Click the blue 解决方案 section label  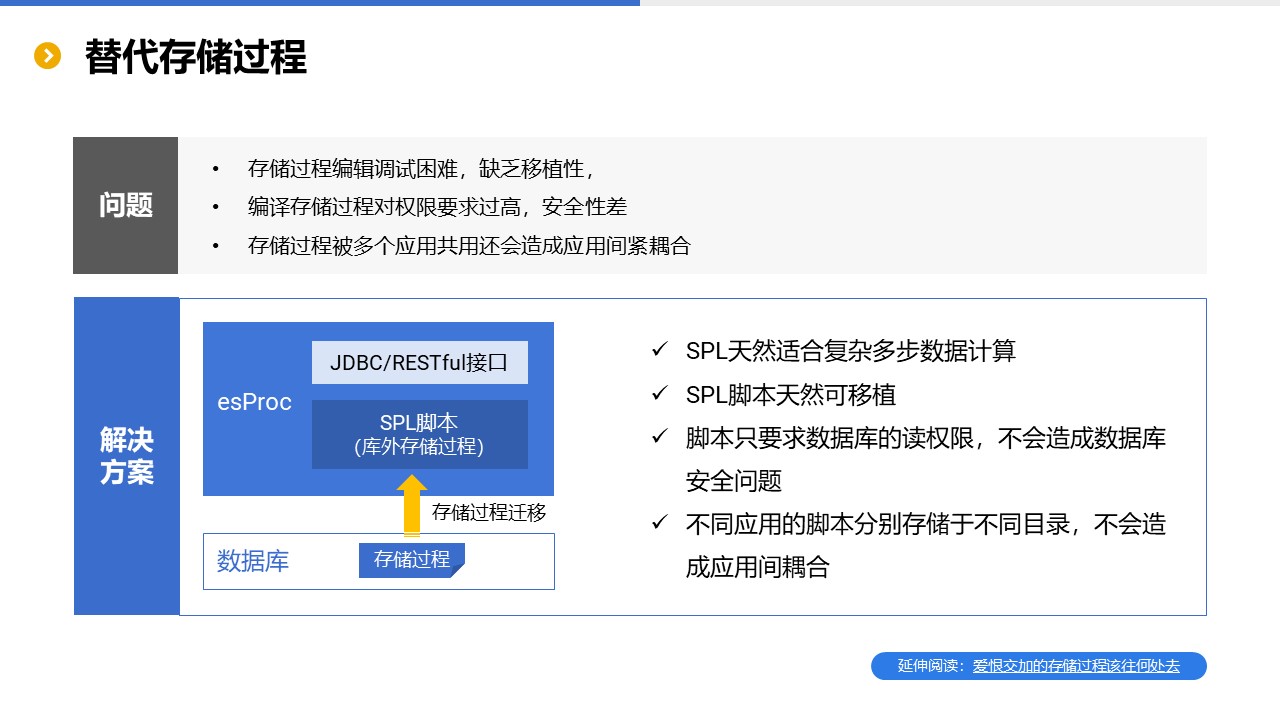point(126,456)
